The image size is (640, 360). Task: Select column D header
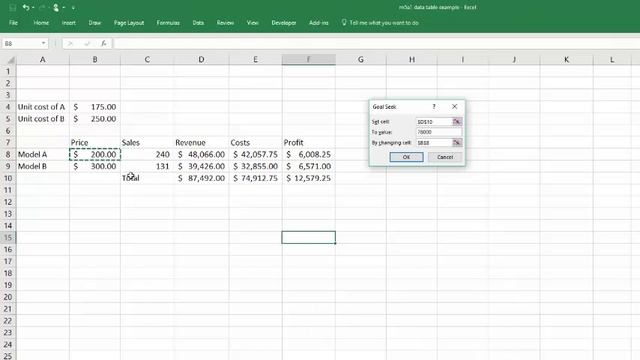coord(201,60)
